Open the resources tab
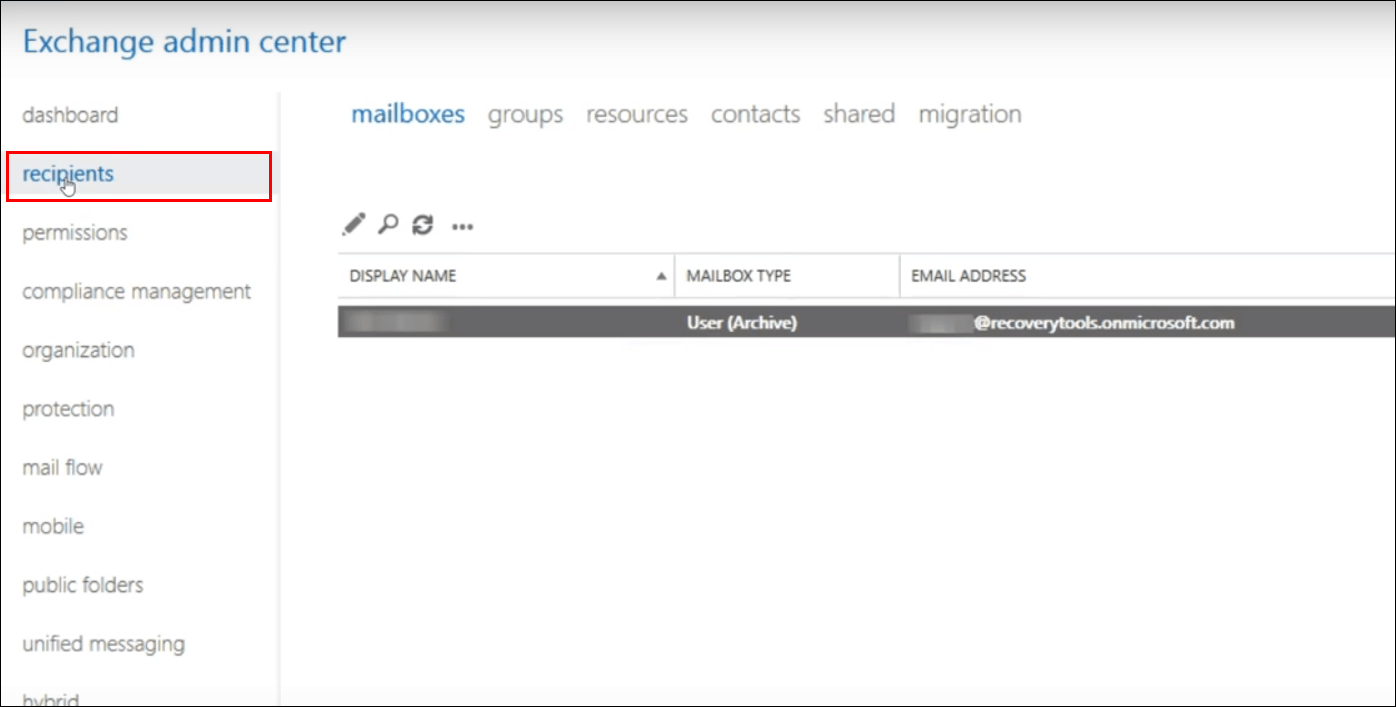Viewport: 1396px width, 707px height. pos(636,114)
